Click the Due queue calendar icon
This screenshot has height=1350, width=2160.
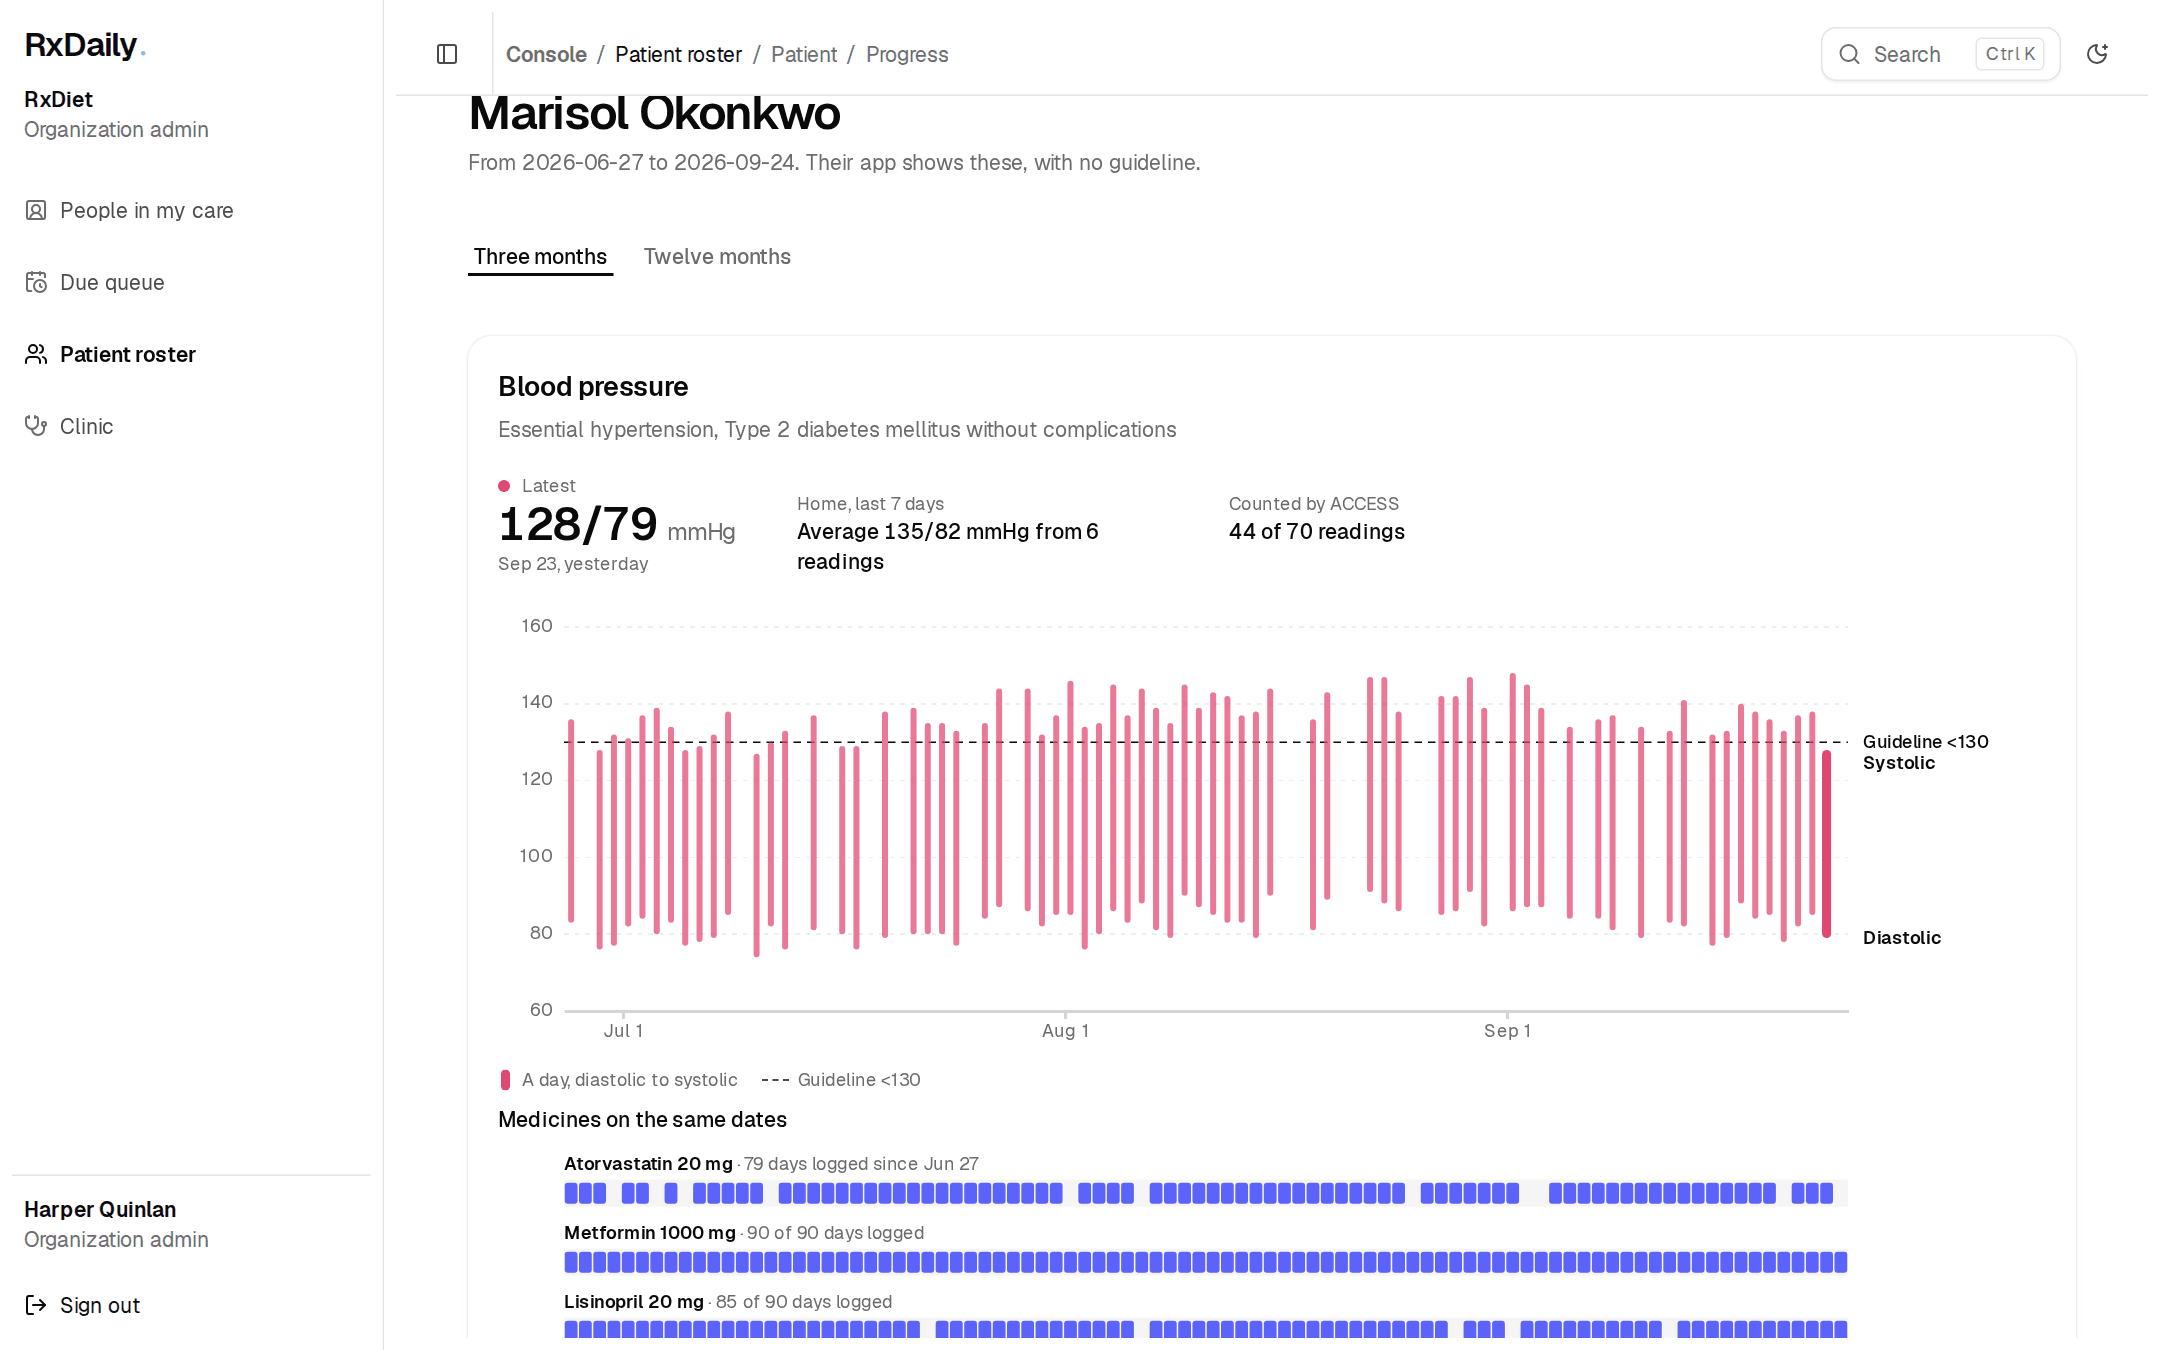[x=36, y=282]
